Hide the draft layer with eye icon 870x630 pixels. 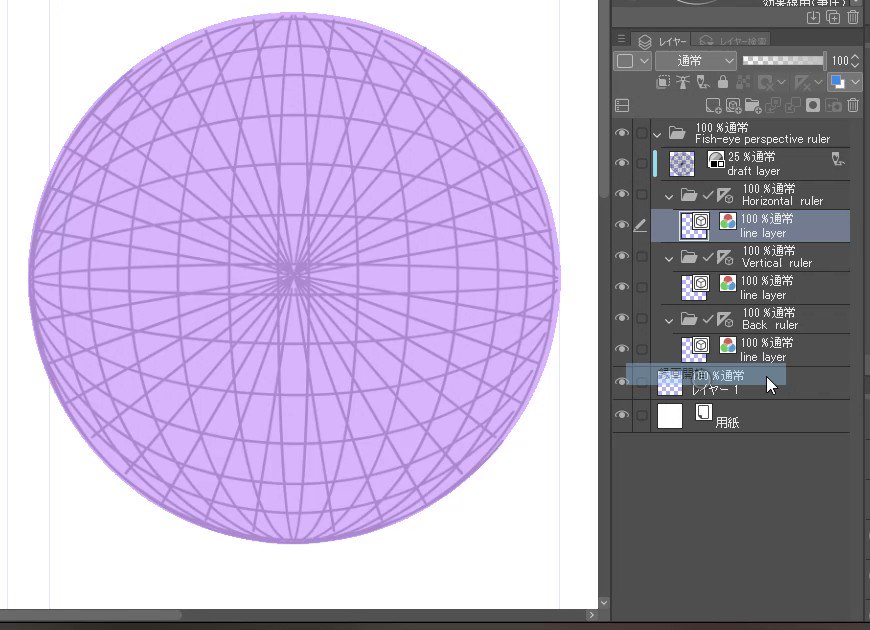(622, 163)
